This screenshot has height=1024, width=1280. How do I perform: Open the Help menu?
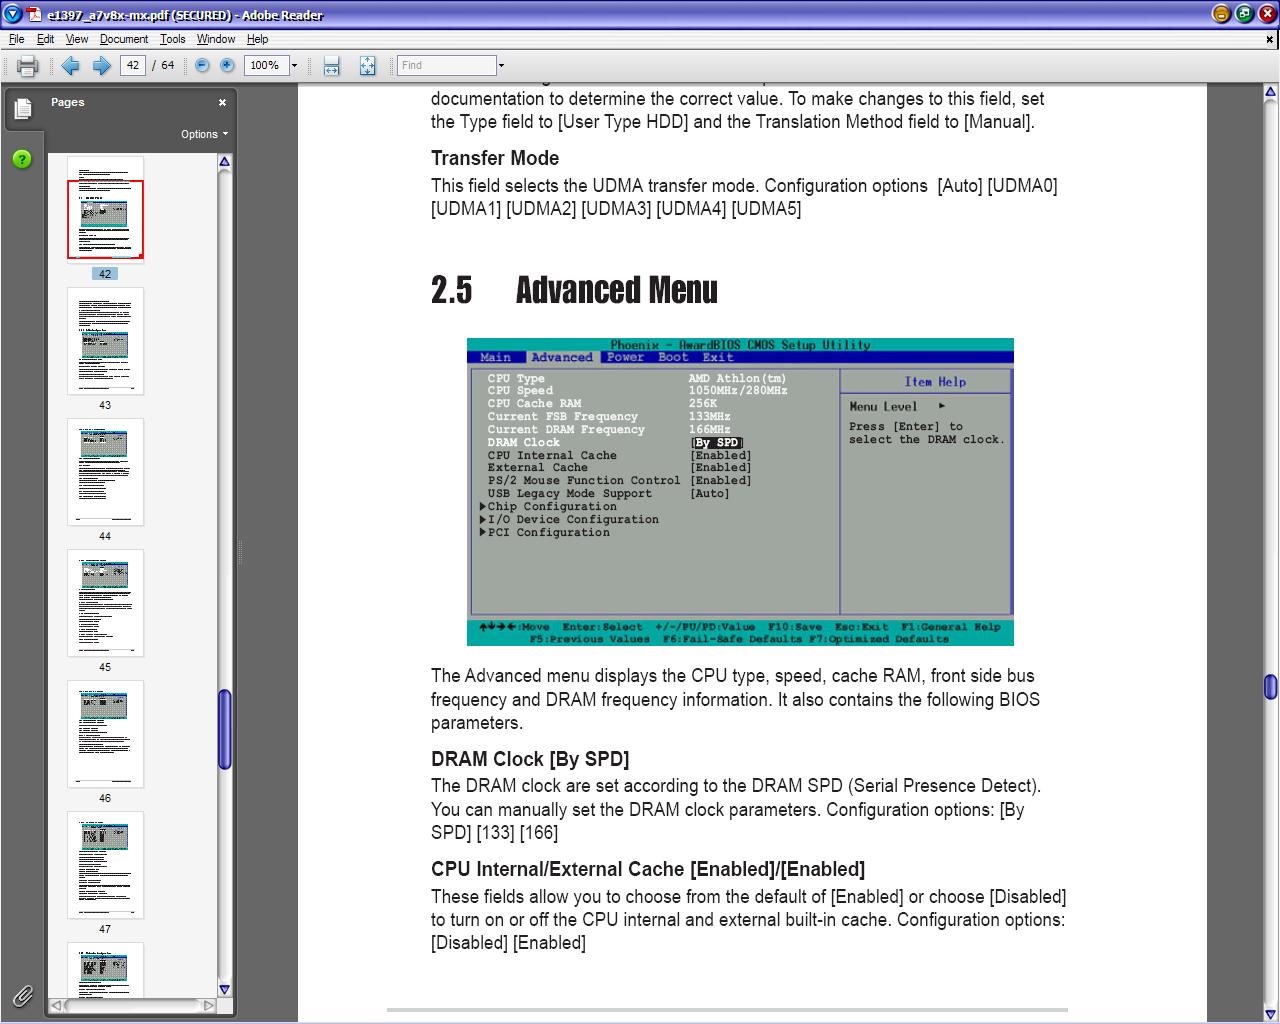click(257, 39)
